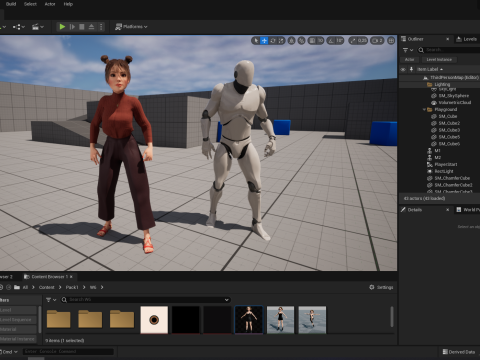Switch to Content Browser 1 tab
The height and width of the screenshot is (360, 480).
49,277
